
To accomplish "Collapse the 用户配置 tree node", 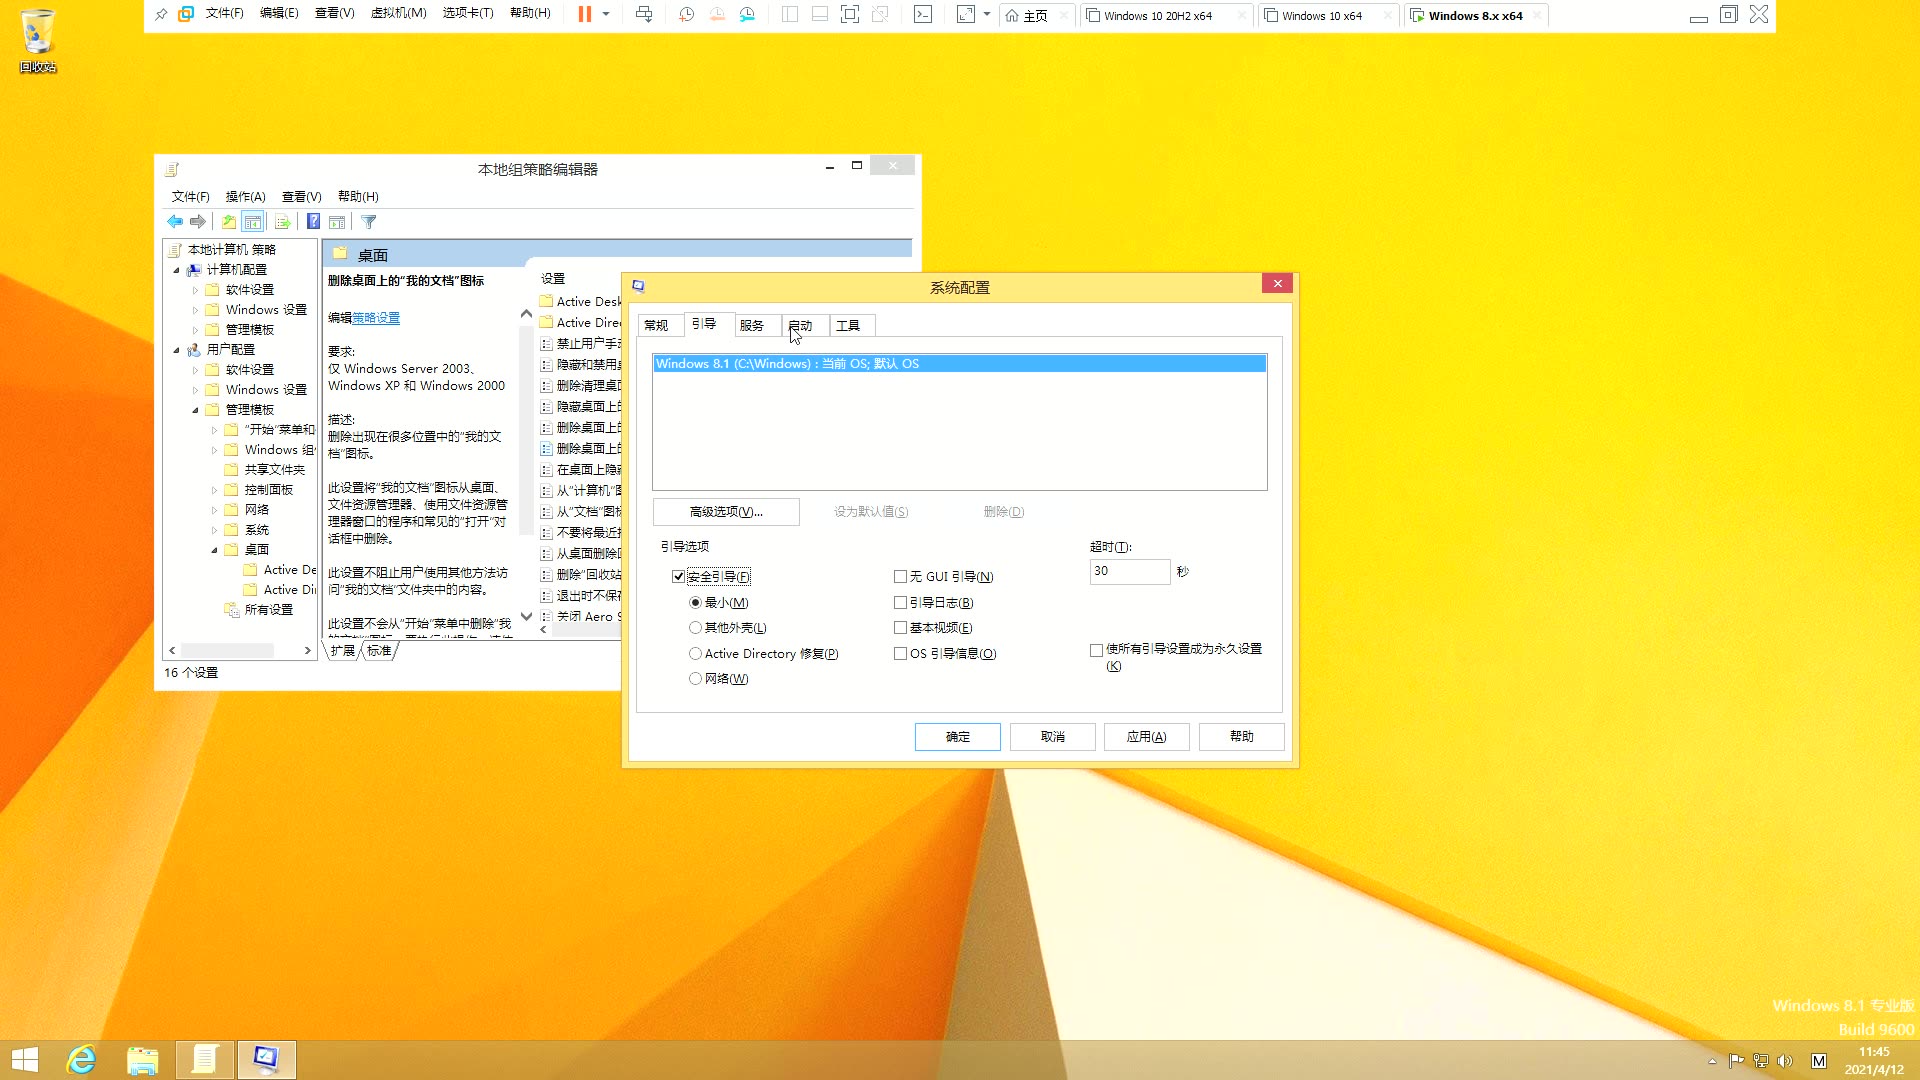I will [177, 350].
